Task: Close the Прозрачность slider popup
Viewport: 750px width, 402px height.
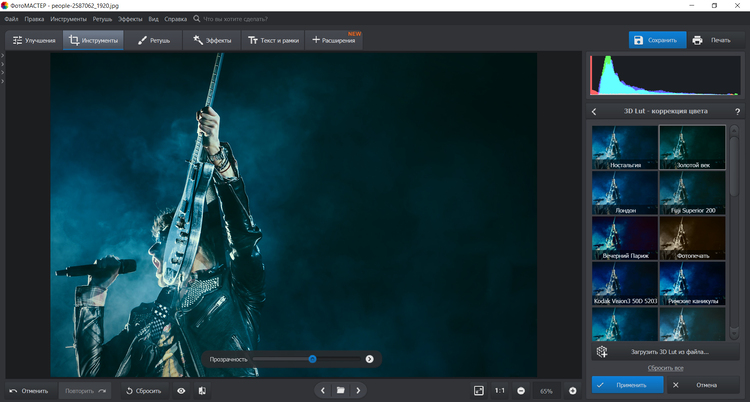Action: coord(369,358)
